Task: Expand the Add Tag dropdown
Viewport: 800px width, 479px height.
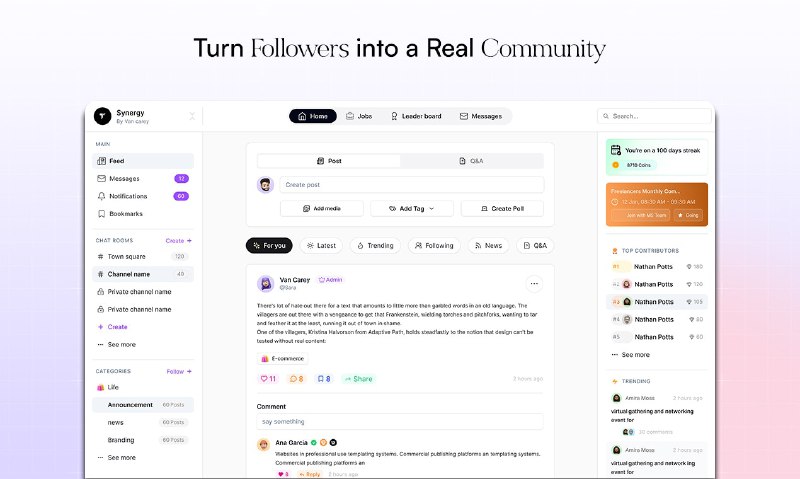Action: click(x=412, y=208)
